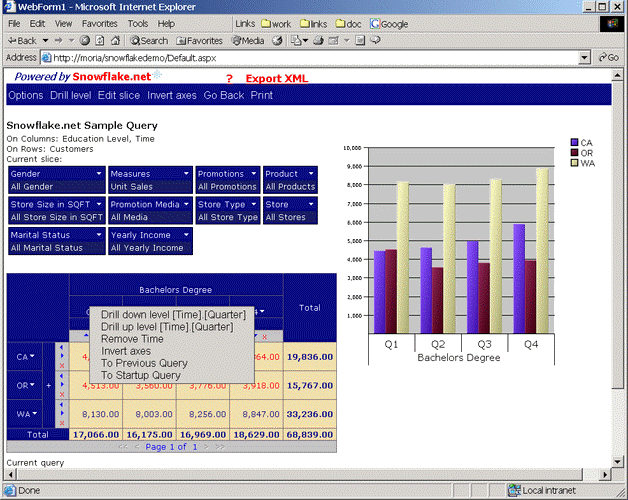
Task: Click the OR legend color swatch
Action: pyautogui.click(x=574, y=153)
